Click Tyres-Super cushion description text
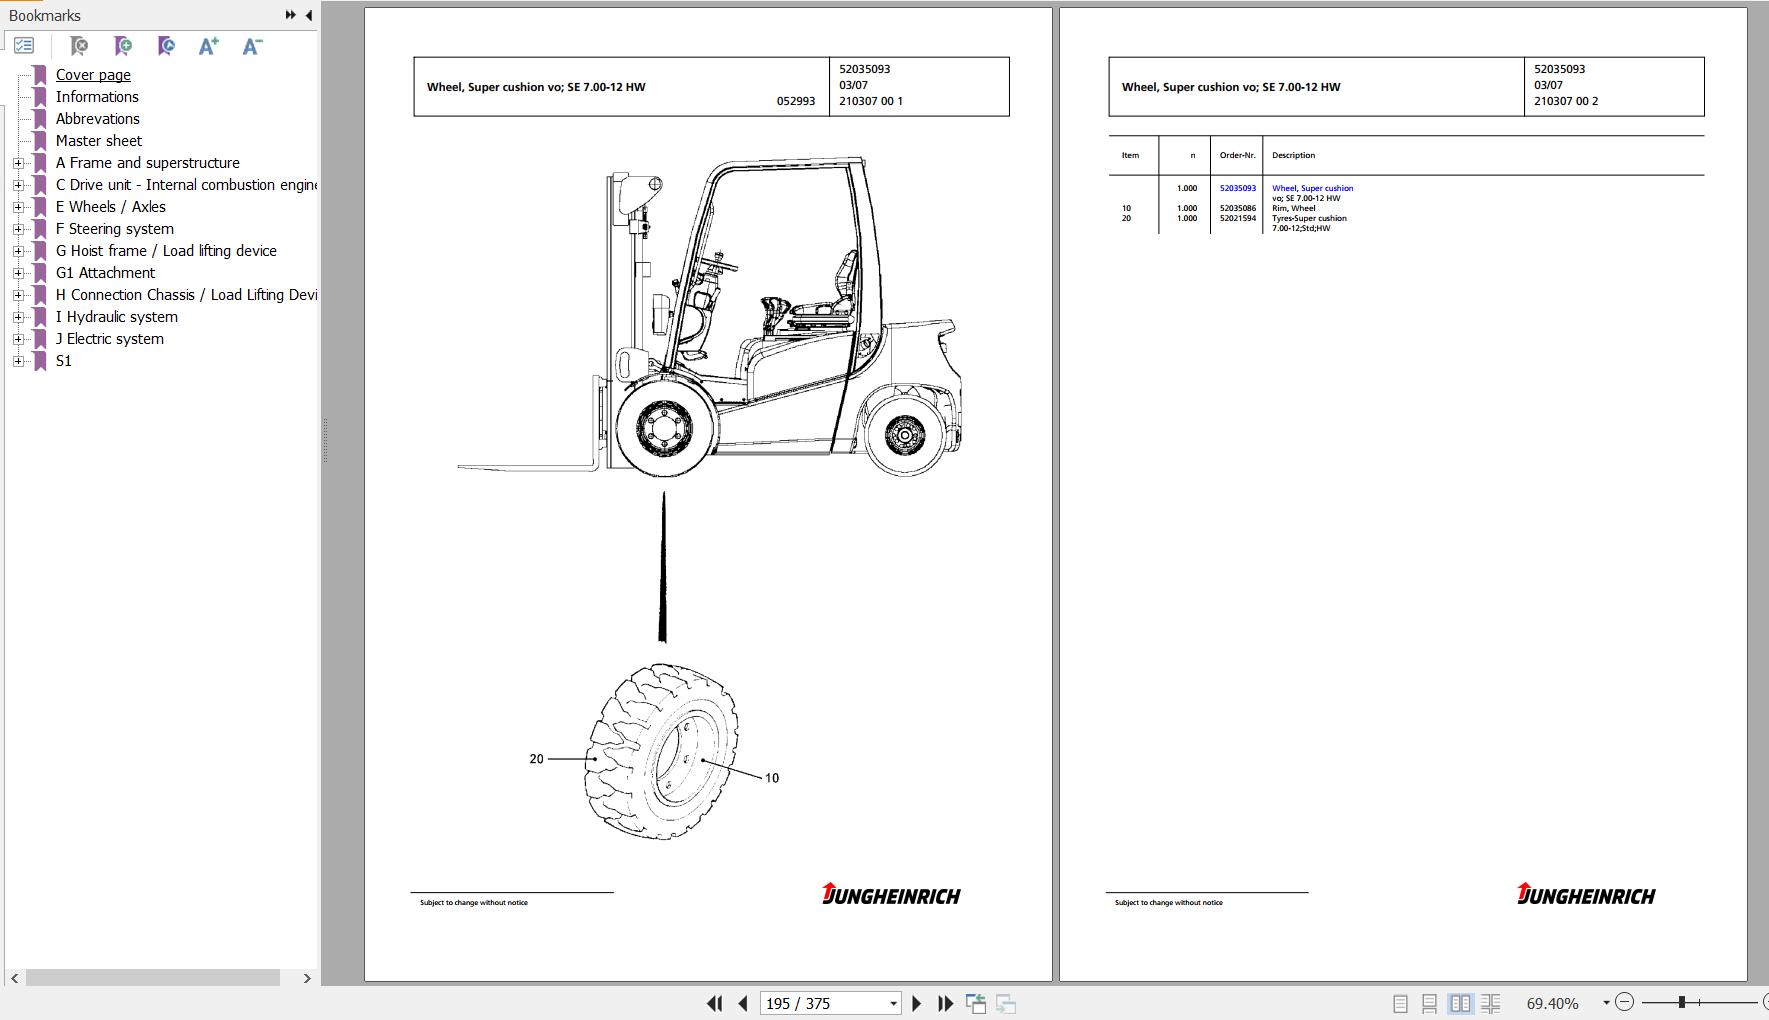 (x=1309, y=218)
